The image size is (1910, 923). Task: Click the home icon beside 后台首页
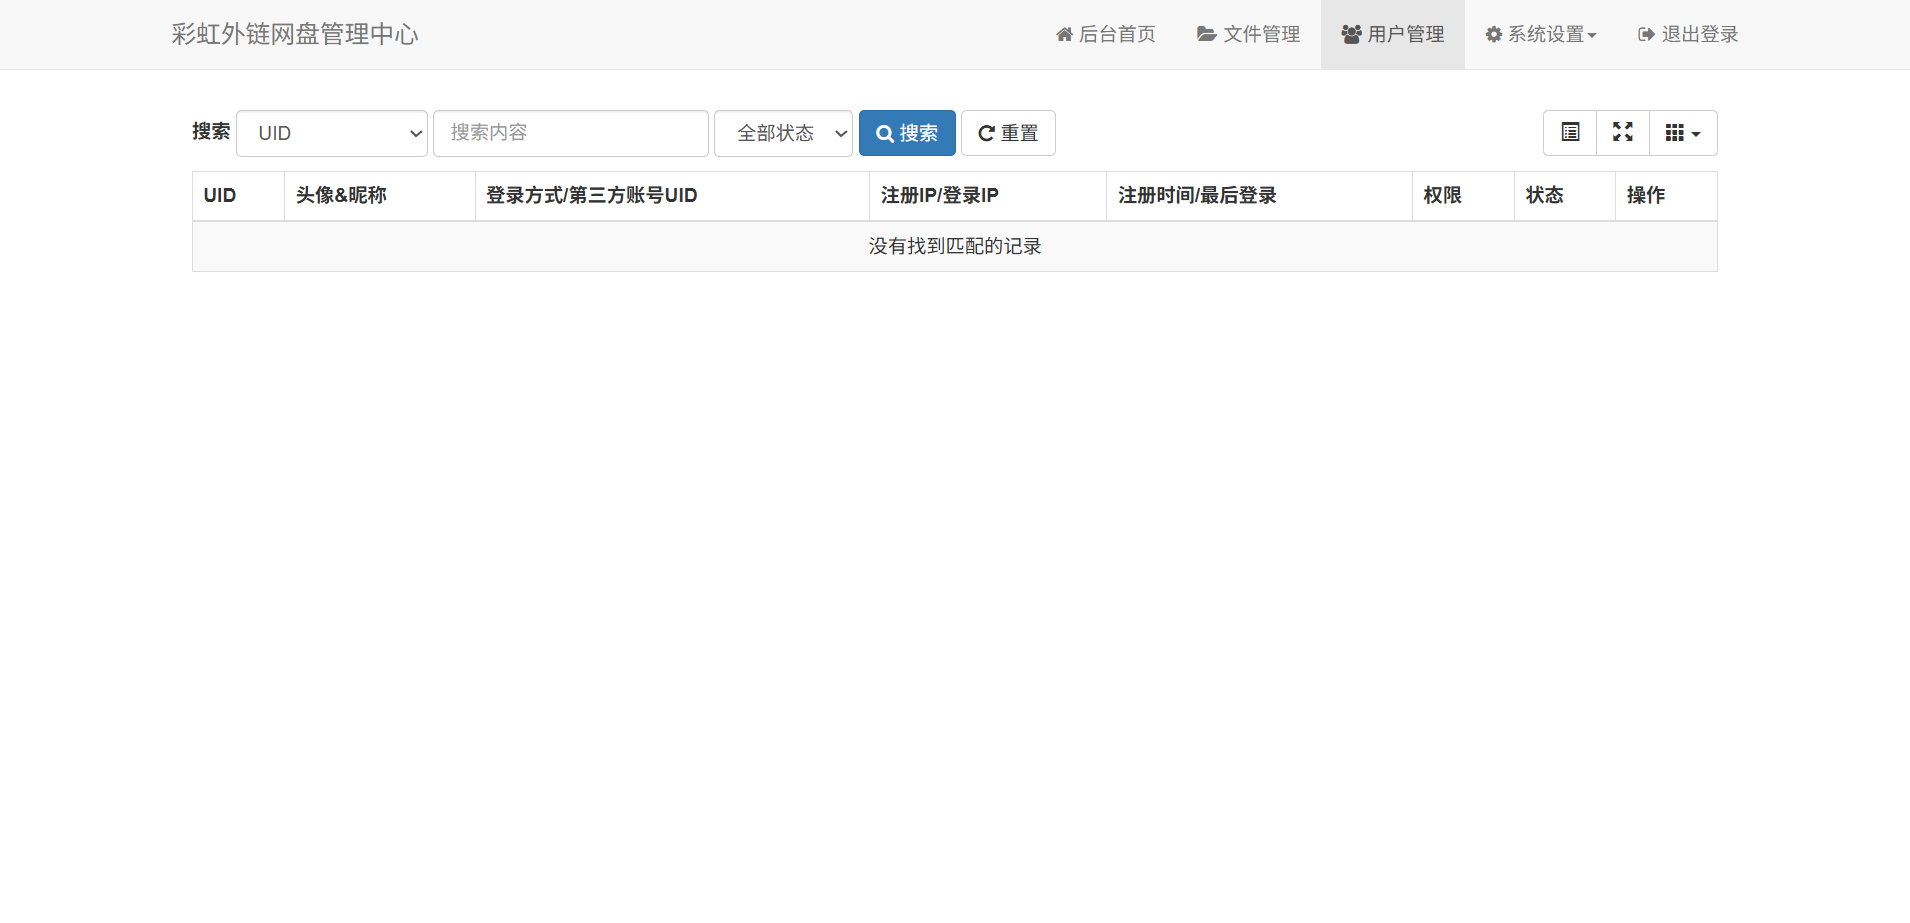[1064, 33]
